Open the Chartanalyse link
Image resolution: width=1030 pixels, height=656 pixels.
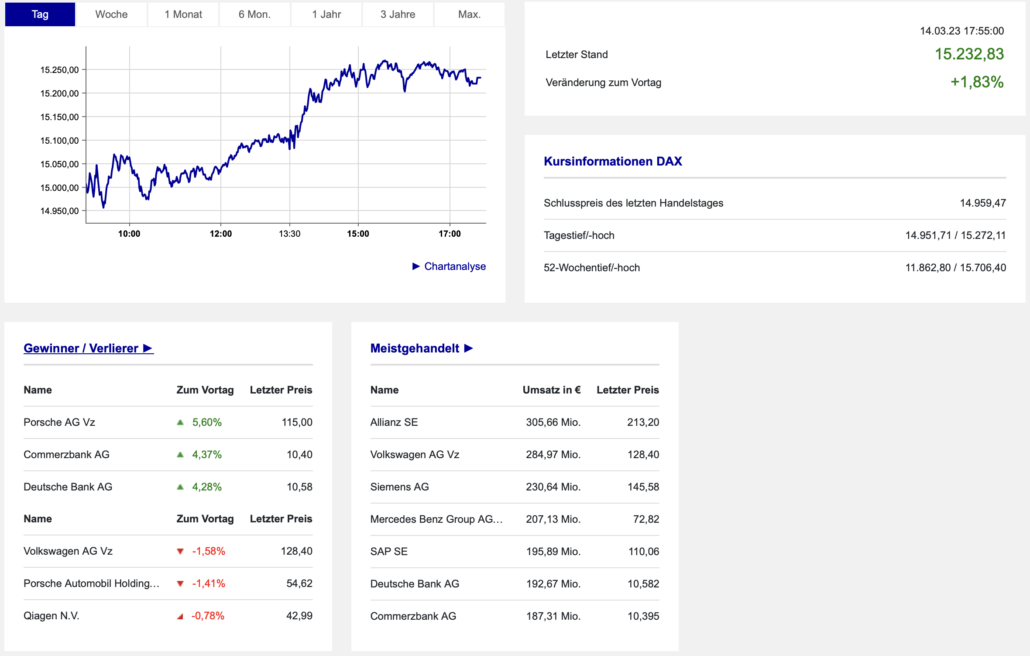pos(455,266)
